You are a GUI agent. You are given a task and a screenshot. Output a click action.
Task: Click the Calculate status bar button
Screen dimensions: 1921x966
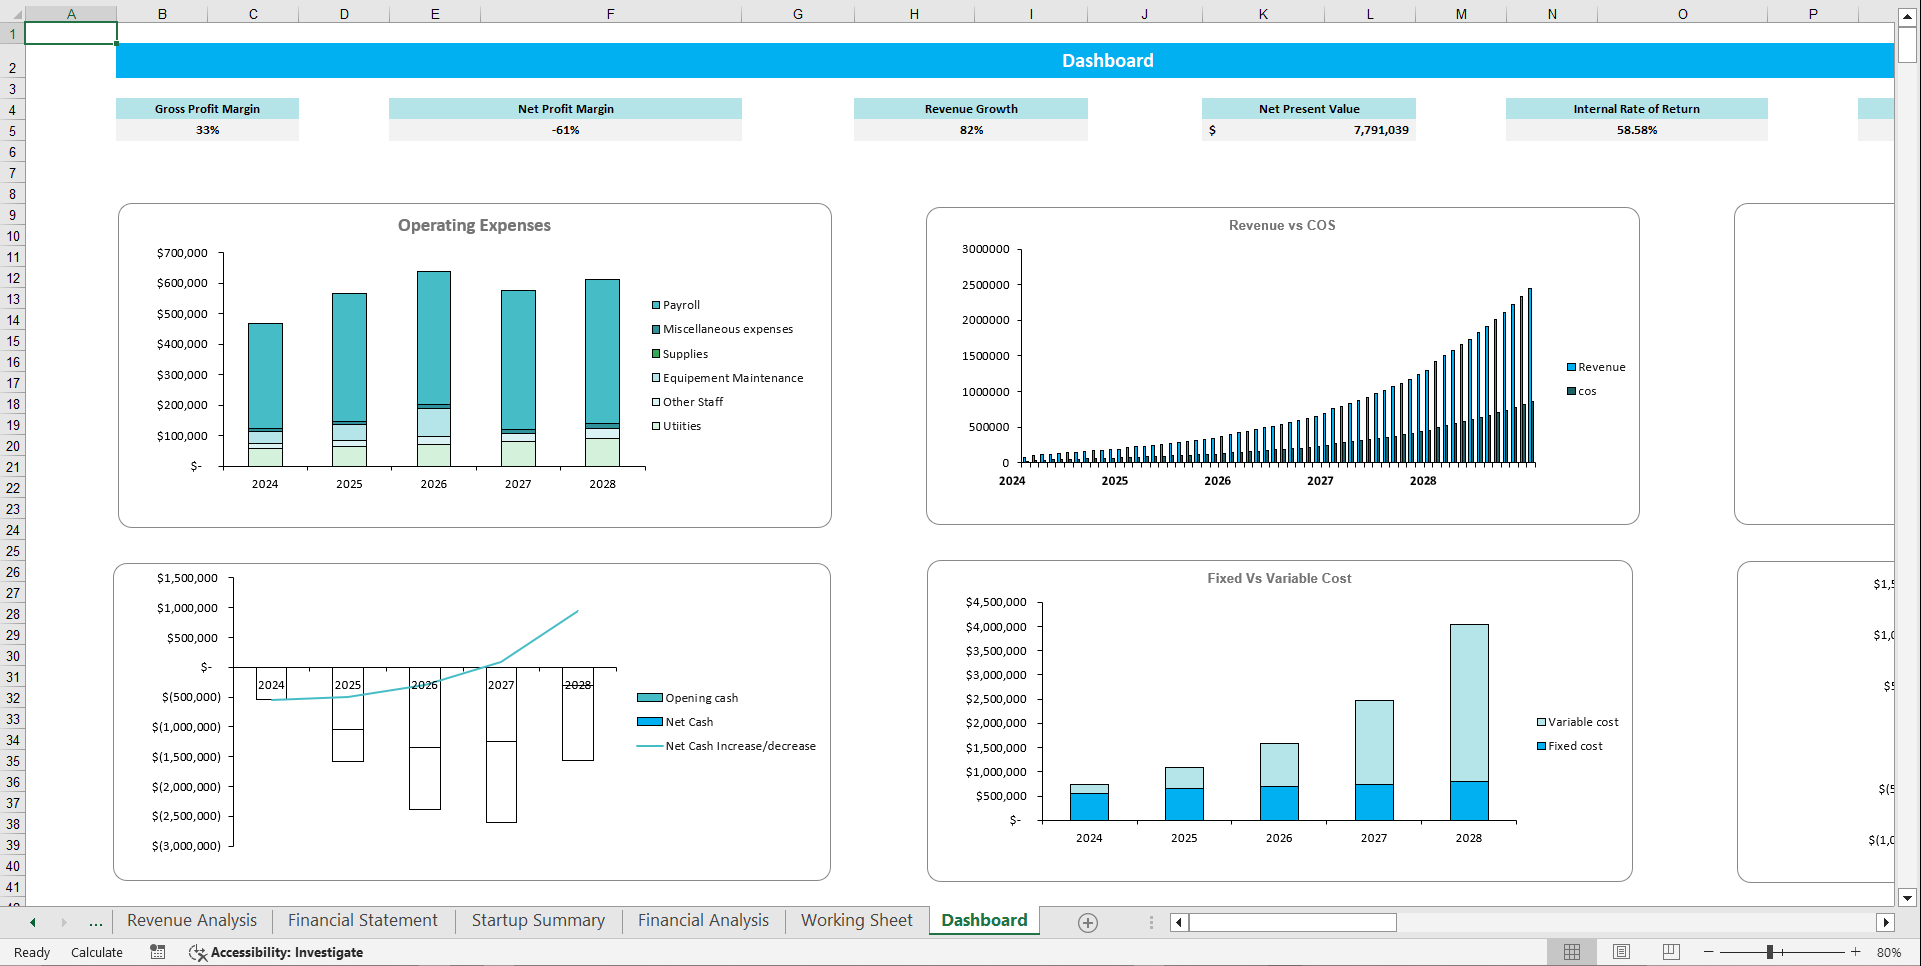pyautogui.click(x=96, y=952)
